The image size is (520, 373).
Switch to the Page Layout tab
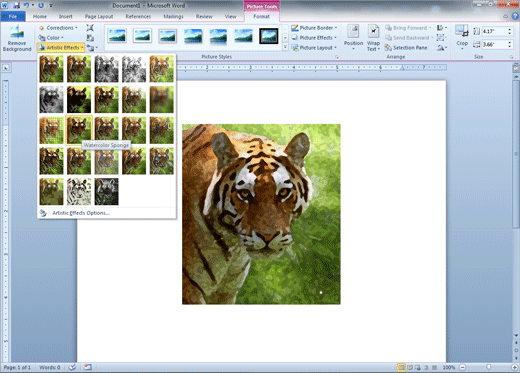99,16
